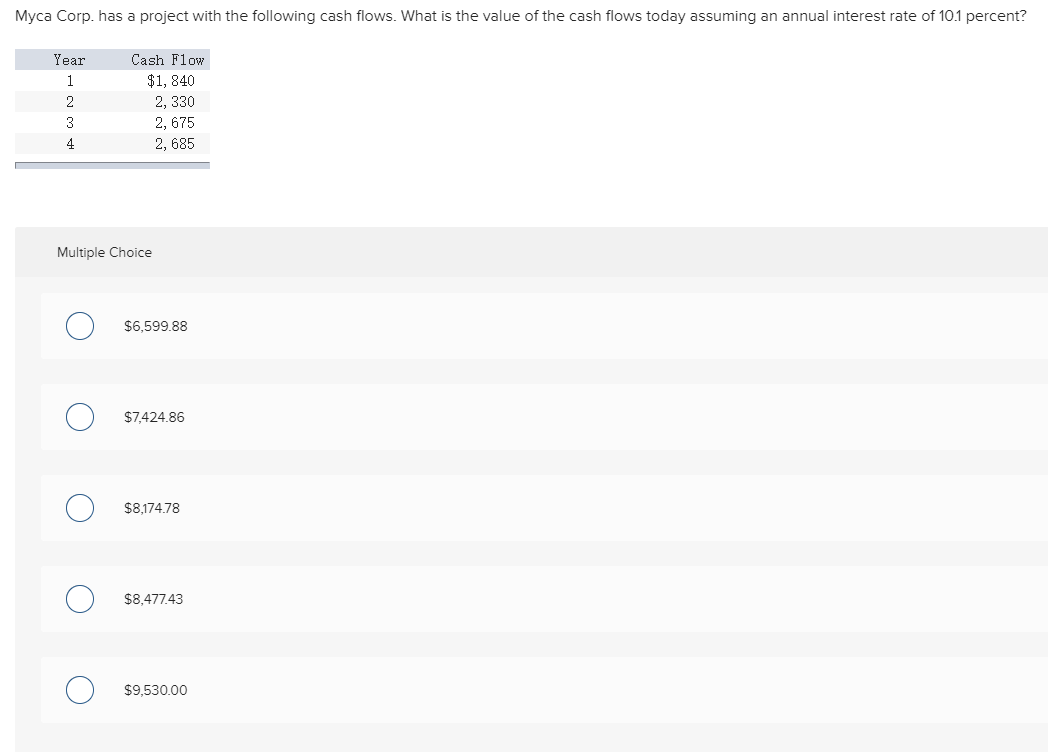Click the 2,330 cash flow cell
Screen dimensions: 1048x752
tap(175, 102)
